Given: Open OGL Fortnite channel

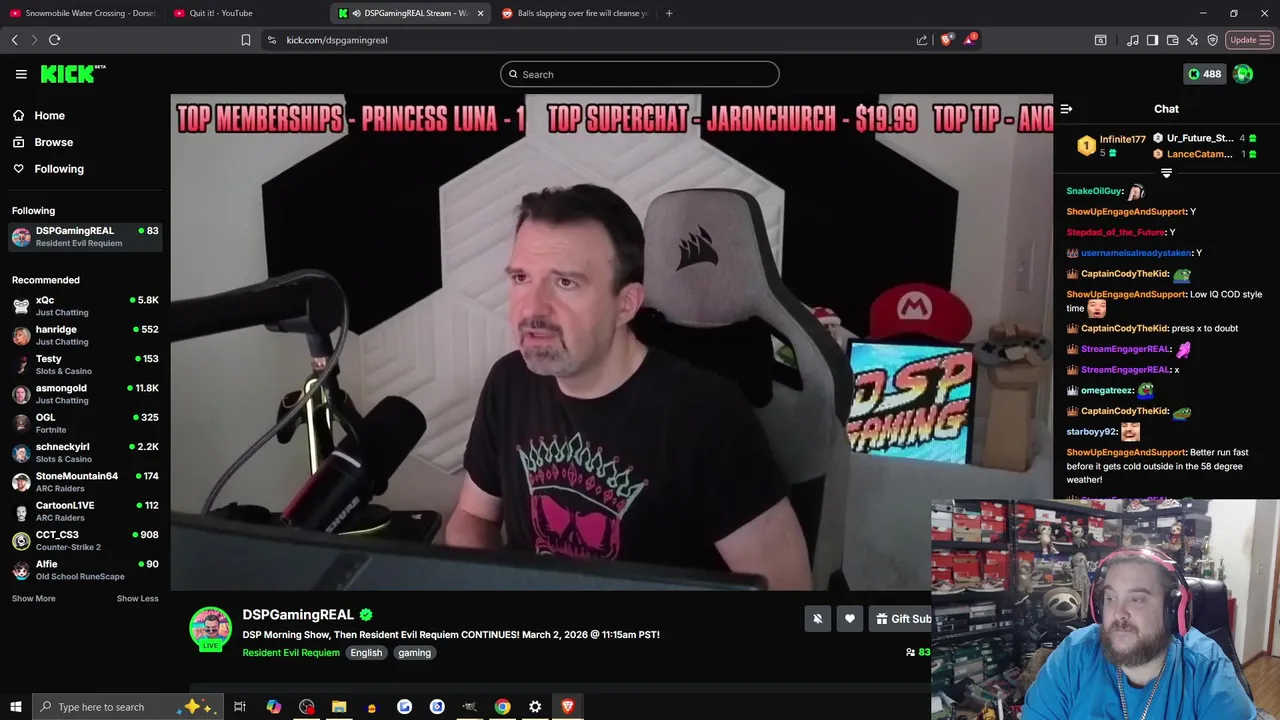Looking at the screenshot, I should (x=85, y=423).
